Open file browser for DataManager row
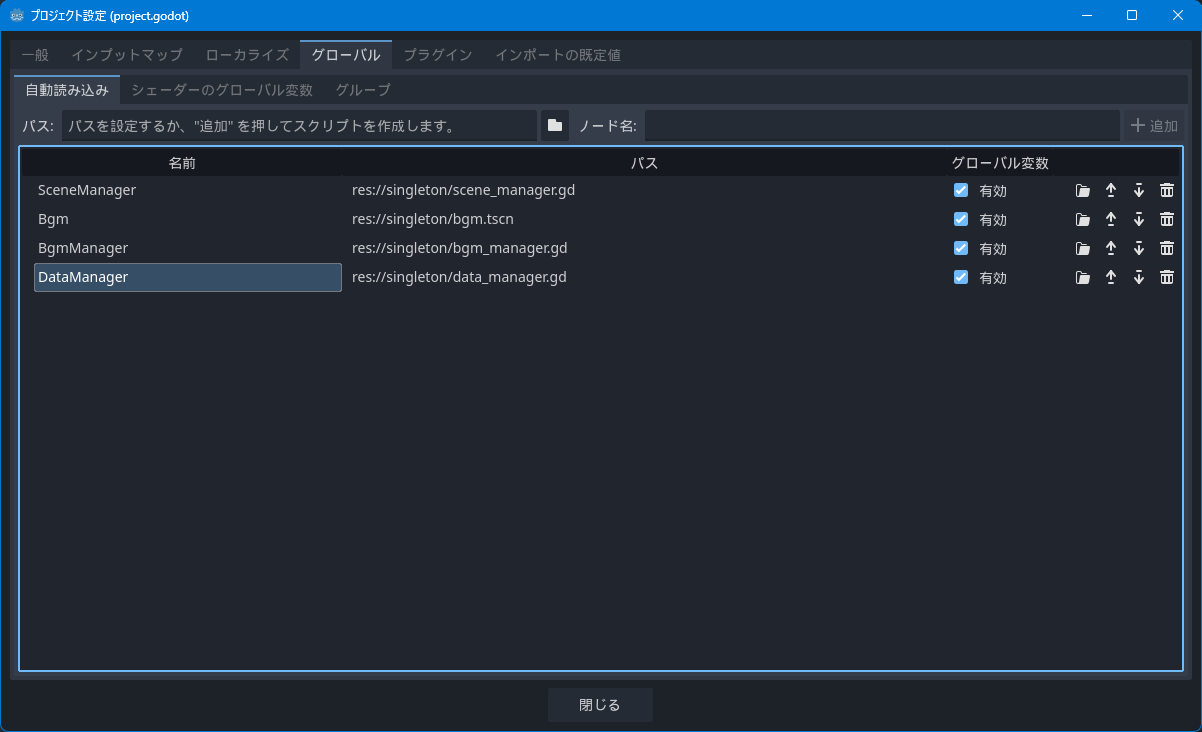This screenshot has height=732, width=1202. (1082, 277)
